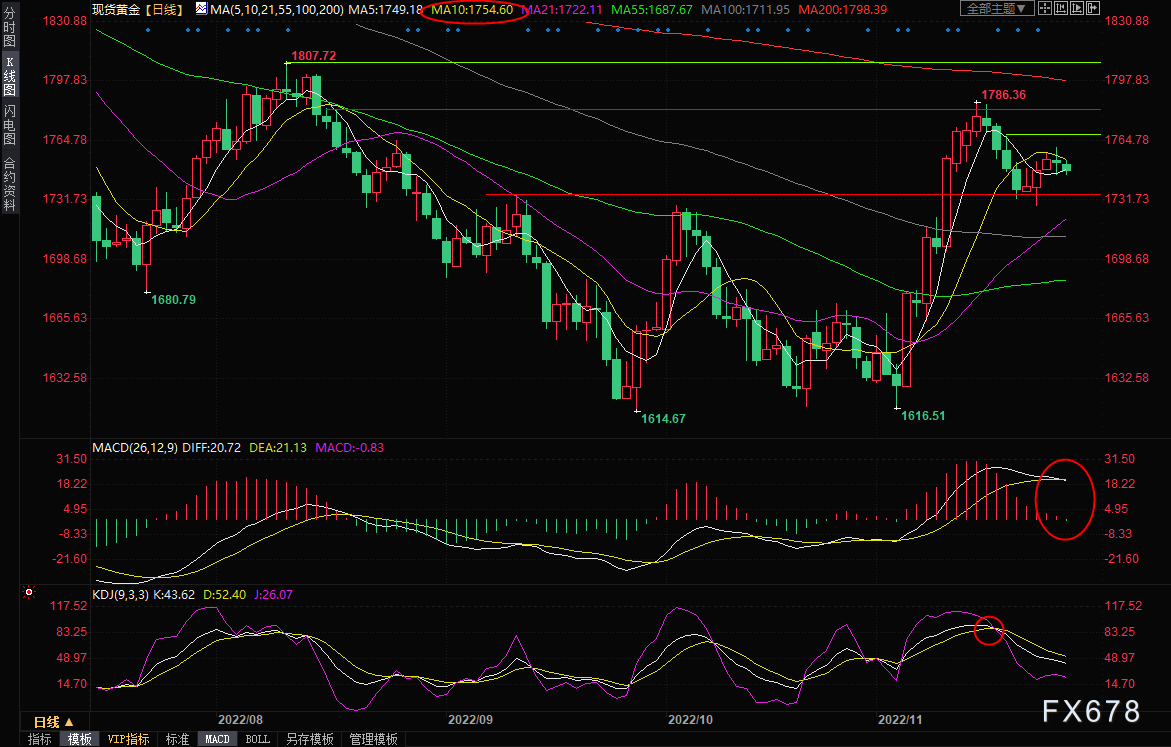Open the VIP指标 tab
Viewport: 1171px width, 747px height.
(x=128, y=739)
